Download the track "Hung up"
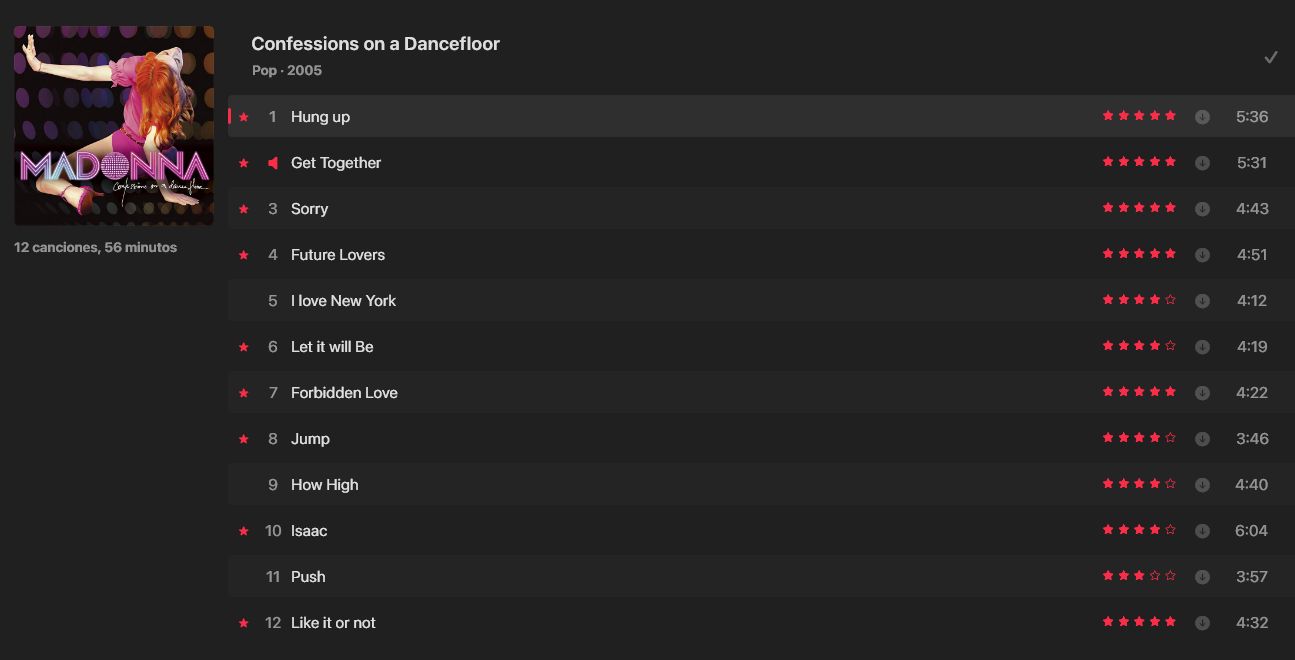Image resolution: width=1295 pixels, height=660 pixels. tap(1202, 117)
